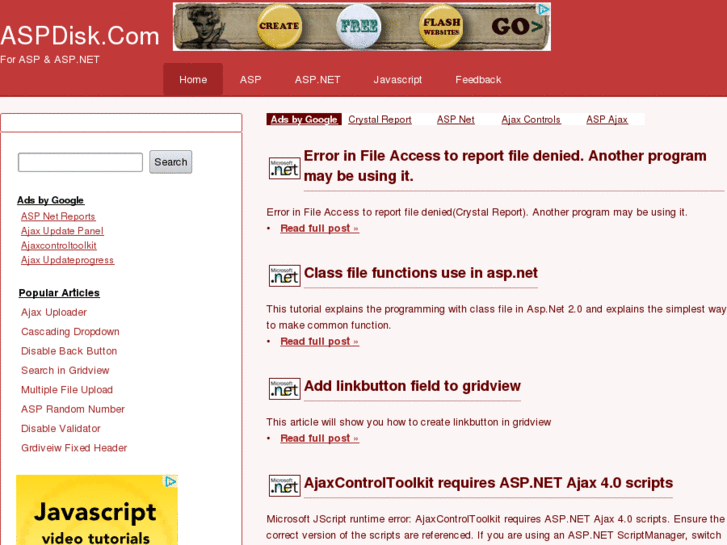This screenshot has width=727, height=545.
Task: Click the AdChoices icon on Javascript tutorials ad
Action: click(x=171, y=481)
